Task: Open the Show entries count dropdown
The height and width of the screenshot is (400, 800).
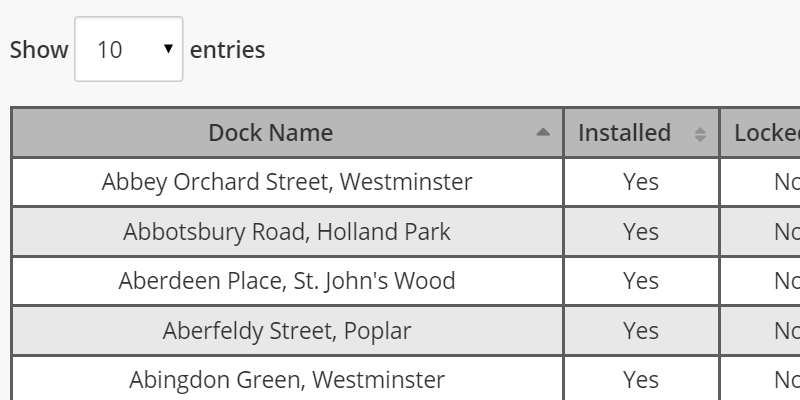Action: pyautogui.click(x=128, y=49)
